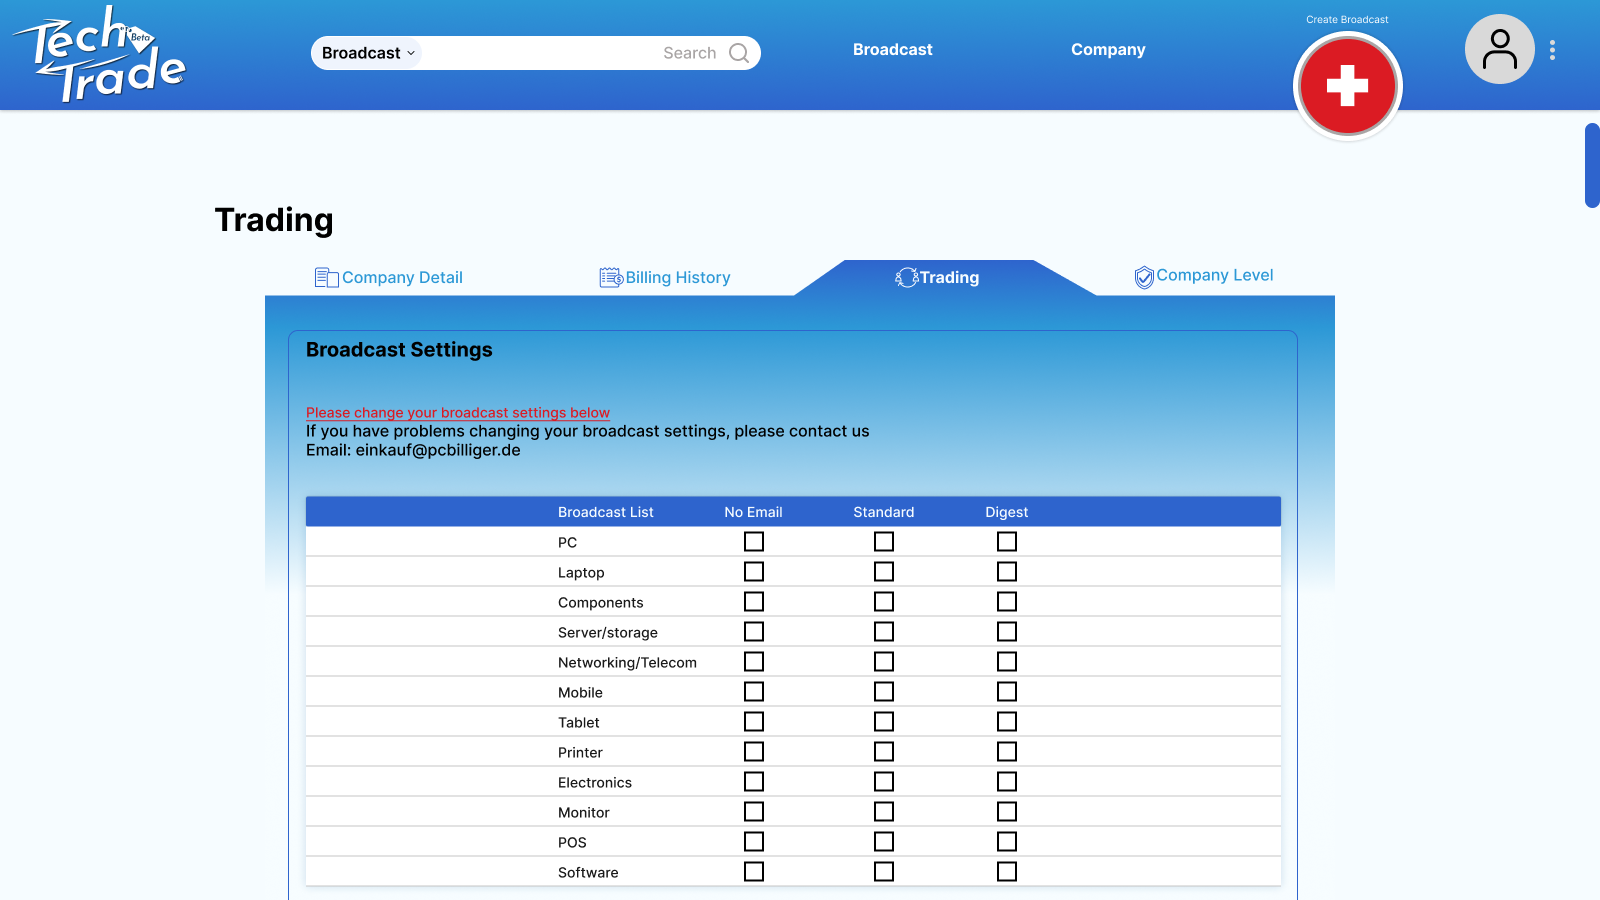Image resolution: width=1600 pixels, height=900 pixels.
Task: Open the Broadcast navigation menu item
Action: click(892, 49)
